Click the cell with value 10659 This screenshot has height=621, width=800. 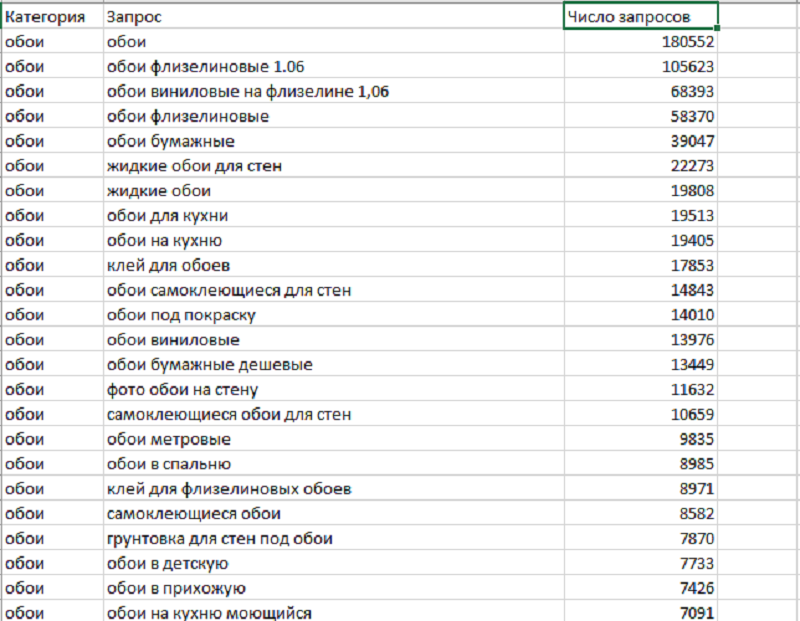(640, 414)
